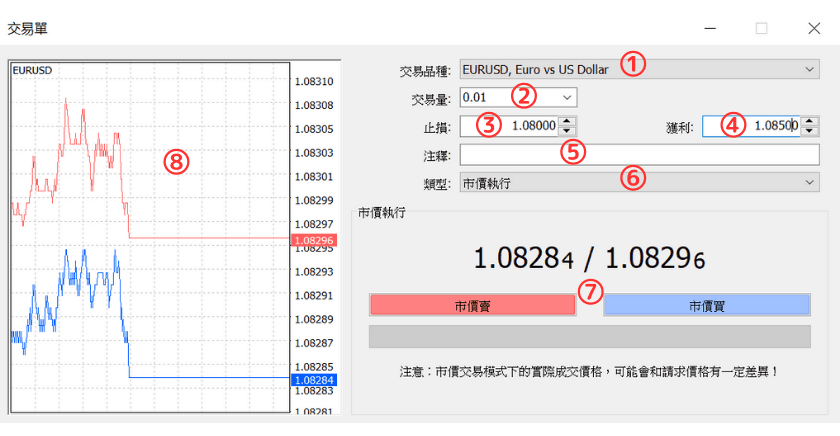The height and width of the screenshot is (436, 840).
Task: Click the large 1.08284 / 1.08296 quote
Action: [590, 258]
